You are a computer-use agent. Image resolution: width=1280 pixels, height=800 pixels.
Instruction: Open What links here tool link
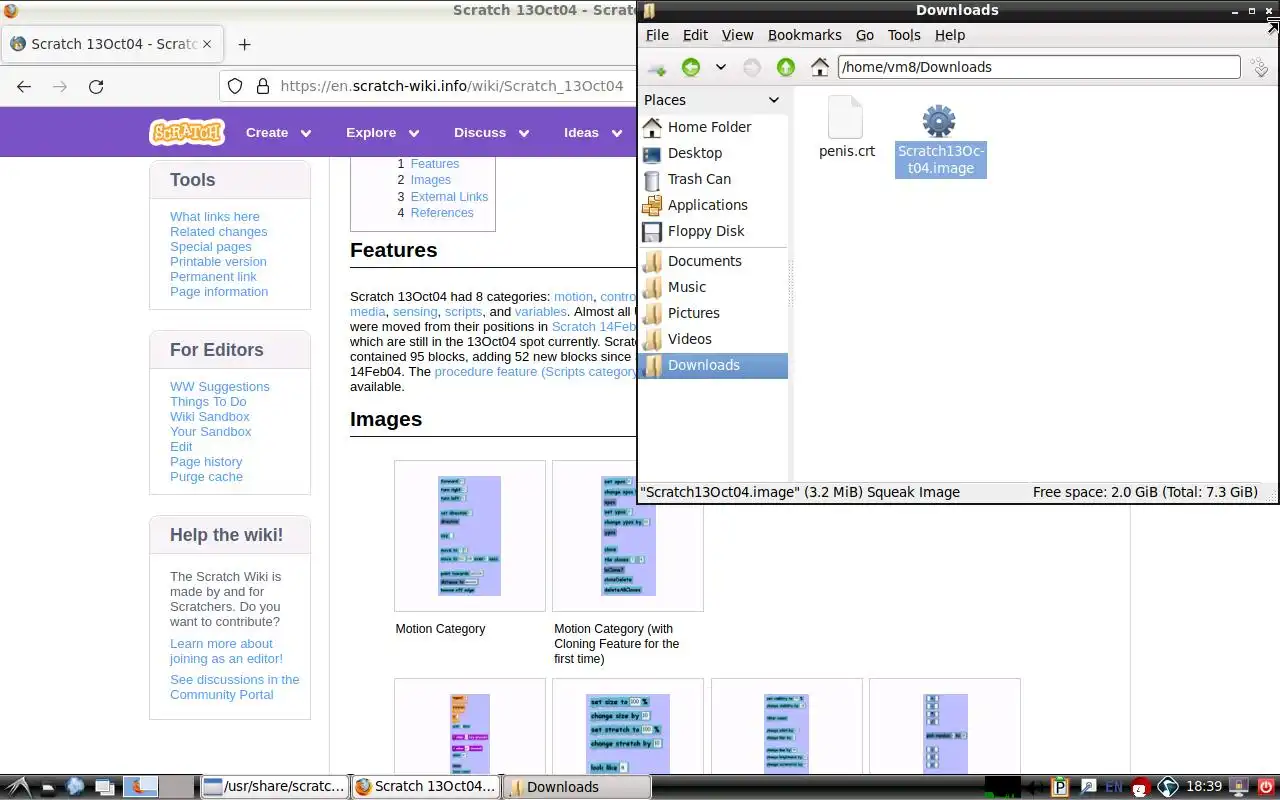pyautogui.click(x=214, y=216)
